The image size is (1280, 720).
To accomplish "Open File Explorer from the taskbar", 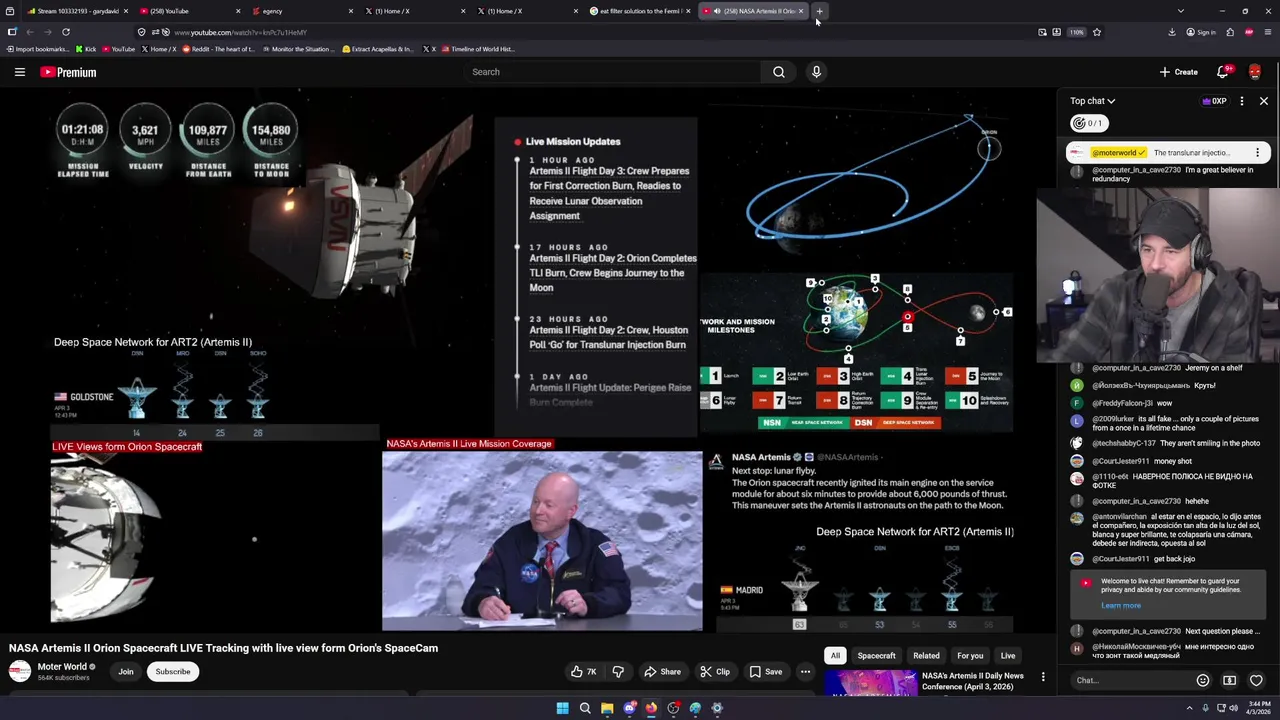I will point(607,708).
